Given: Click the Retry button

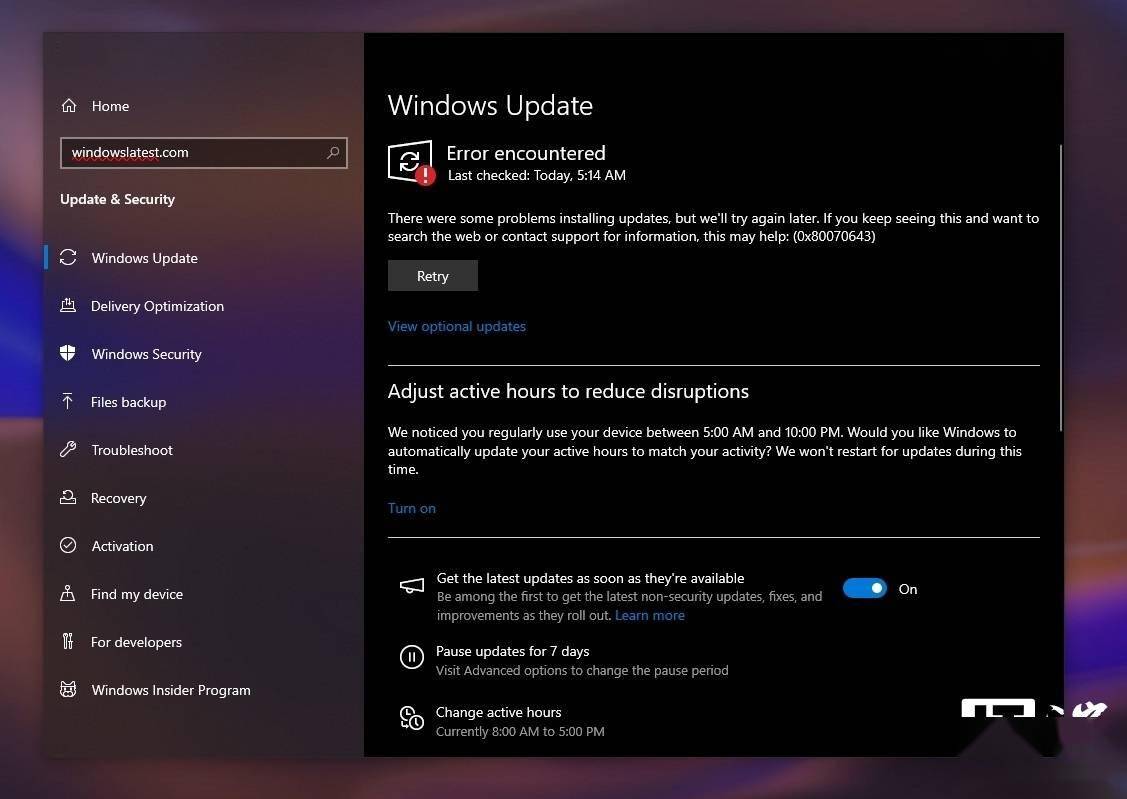Looking at the screenshot, I should click(433, 276).
